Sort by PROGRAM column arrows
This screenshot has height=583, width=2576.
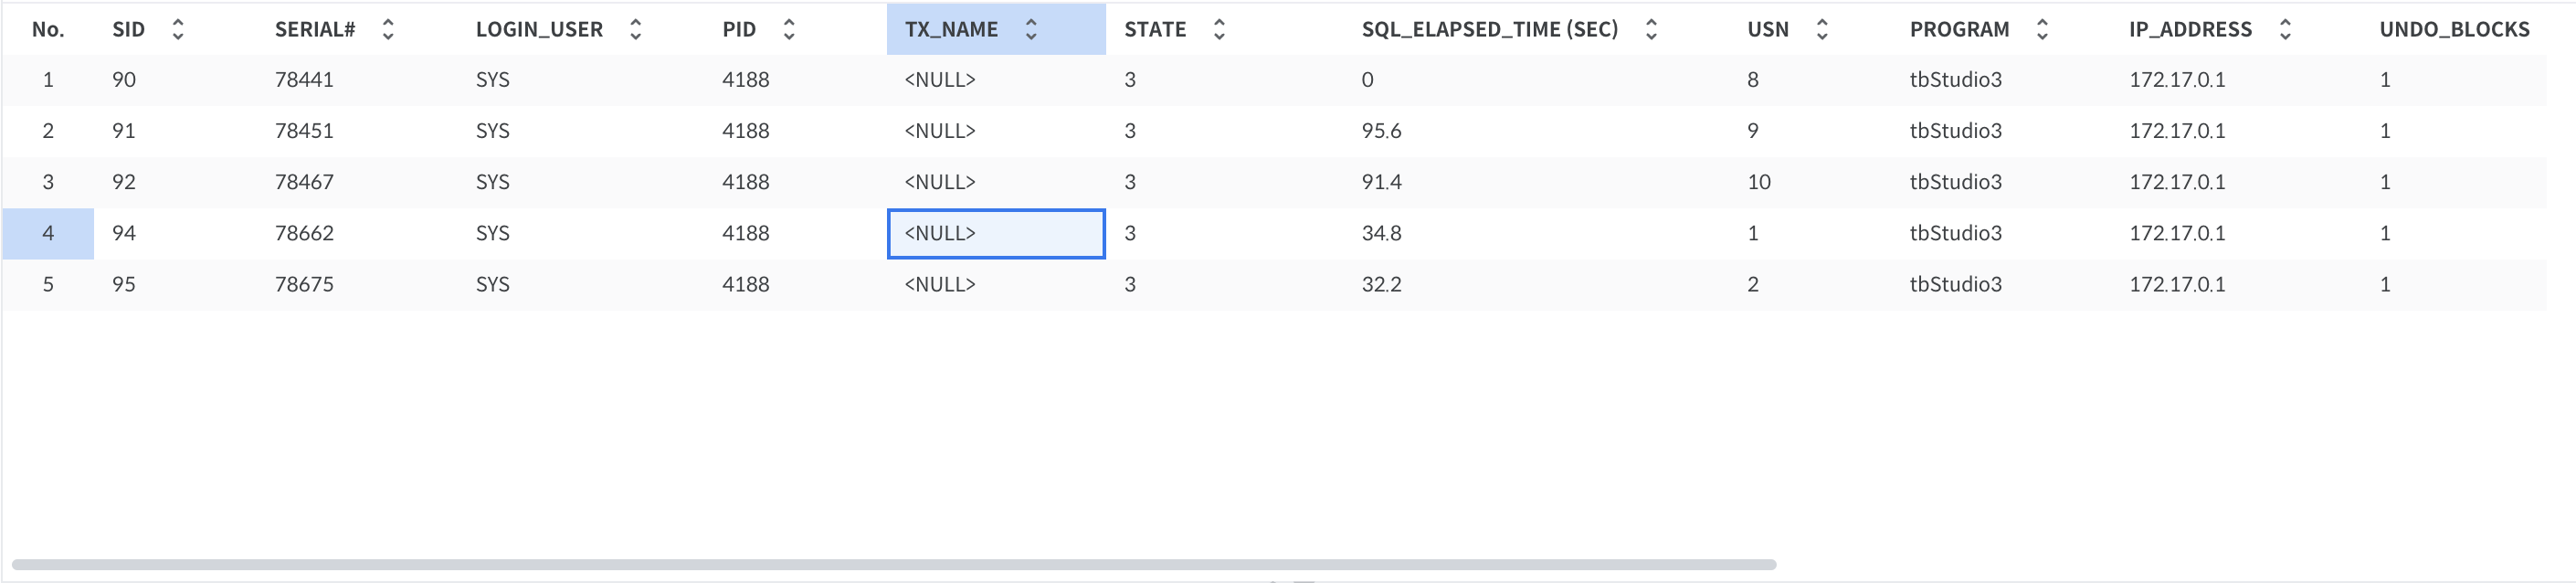pyautogui.click(x=2042, y=30)
